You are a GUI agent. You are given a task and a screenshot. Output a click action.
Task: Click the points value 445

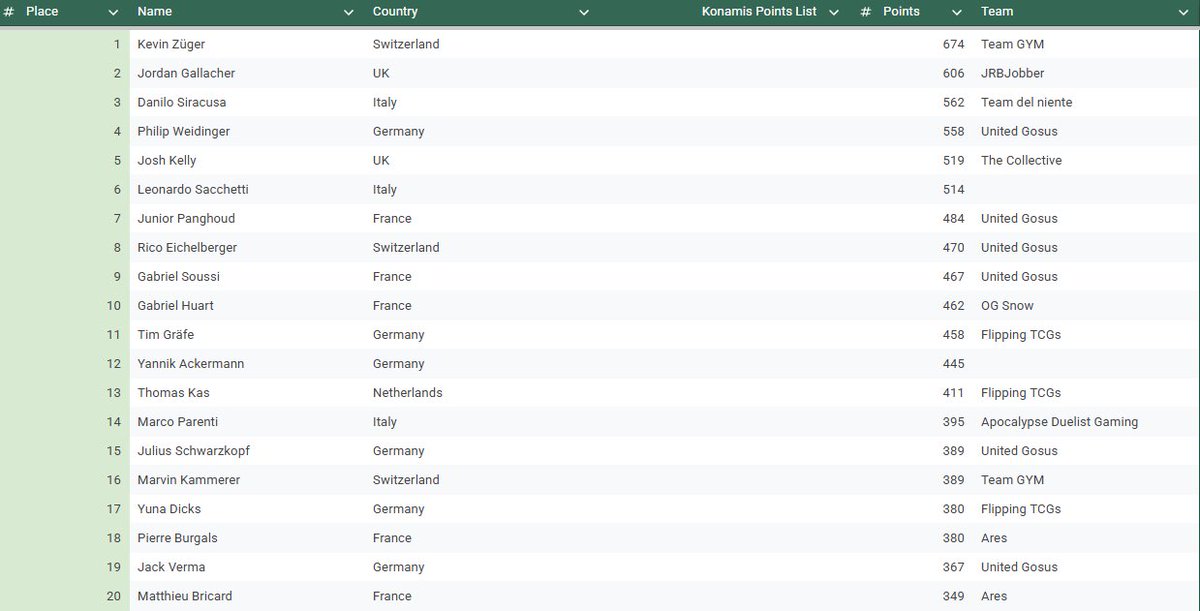953,363
